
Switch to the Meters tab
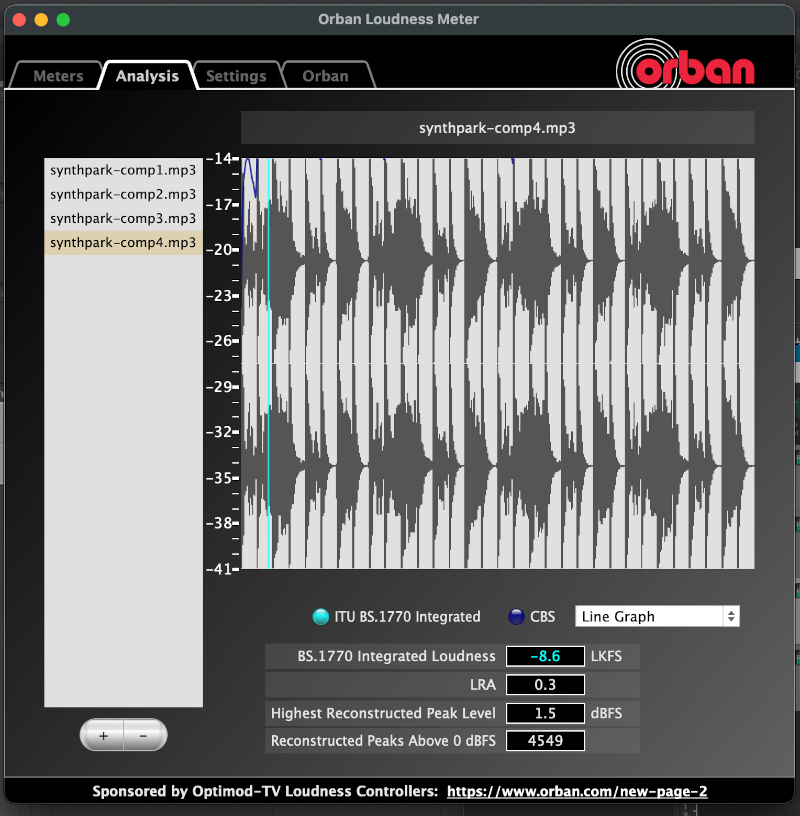pyautogui.click(x=58, y=76)
